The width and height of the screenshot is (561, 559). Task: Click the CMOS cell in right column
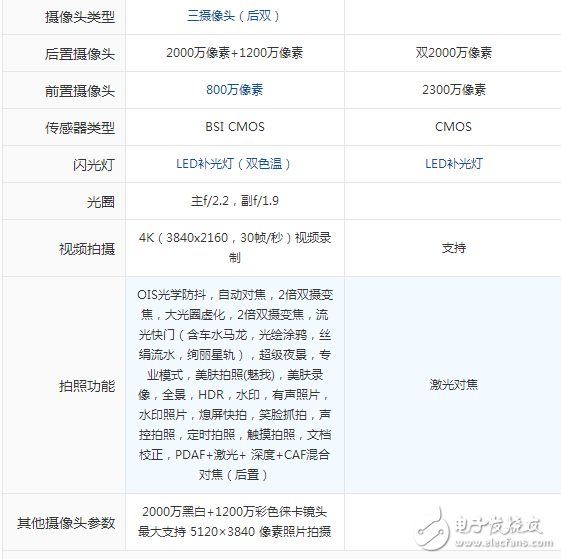click(453, 127)
